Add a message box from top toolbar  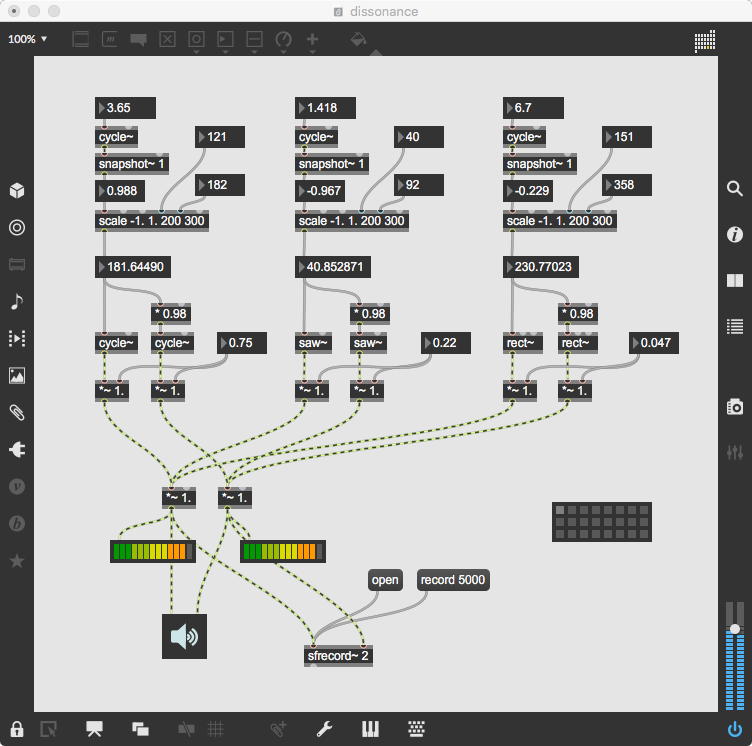[x=110, y=39]
